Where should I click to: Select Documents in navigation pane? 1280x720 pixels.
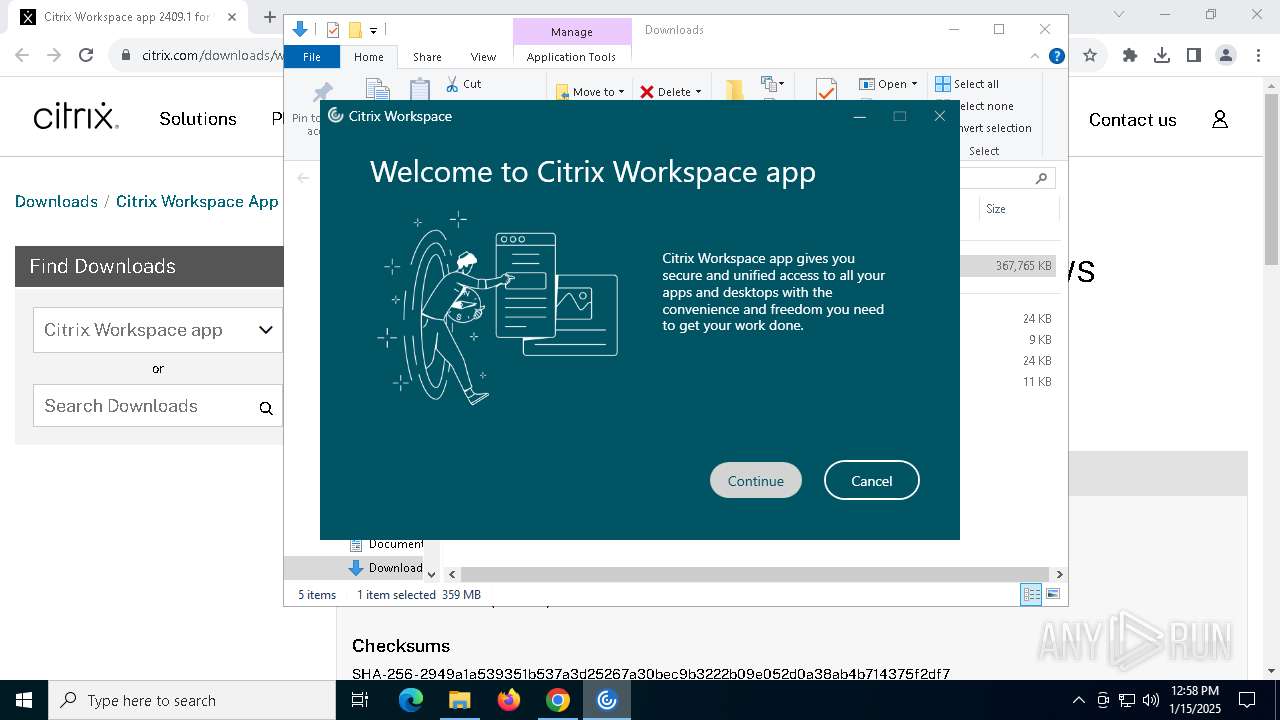click(x=385, y=544)
